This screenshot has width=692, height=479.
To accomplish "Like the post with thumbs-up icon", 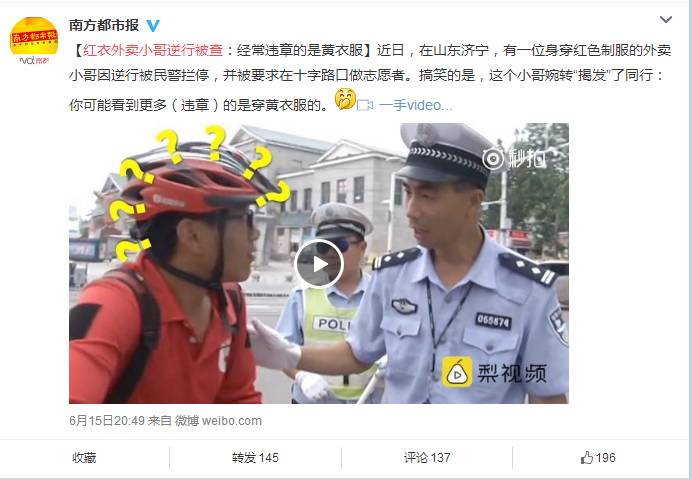I will tap(587, 458).
